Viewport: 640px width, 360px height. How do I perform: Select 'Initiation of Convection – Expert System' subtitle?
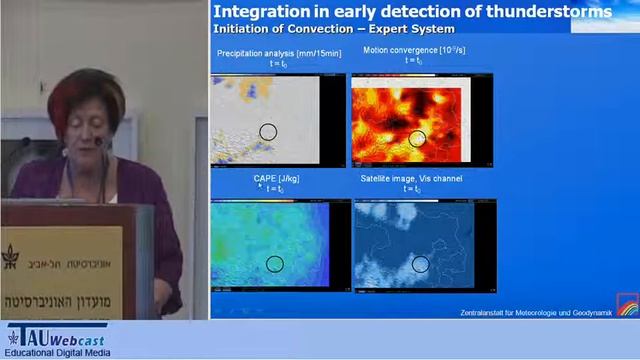(x=334, y=29)
